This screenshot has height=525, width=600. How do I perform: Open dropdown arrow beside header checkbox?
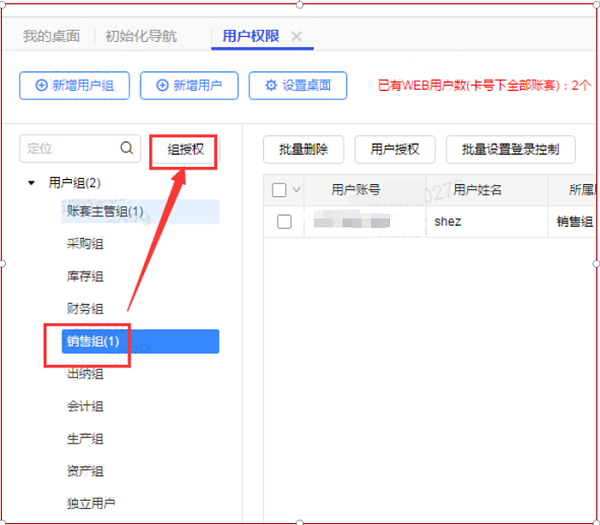click(296, 190)
